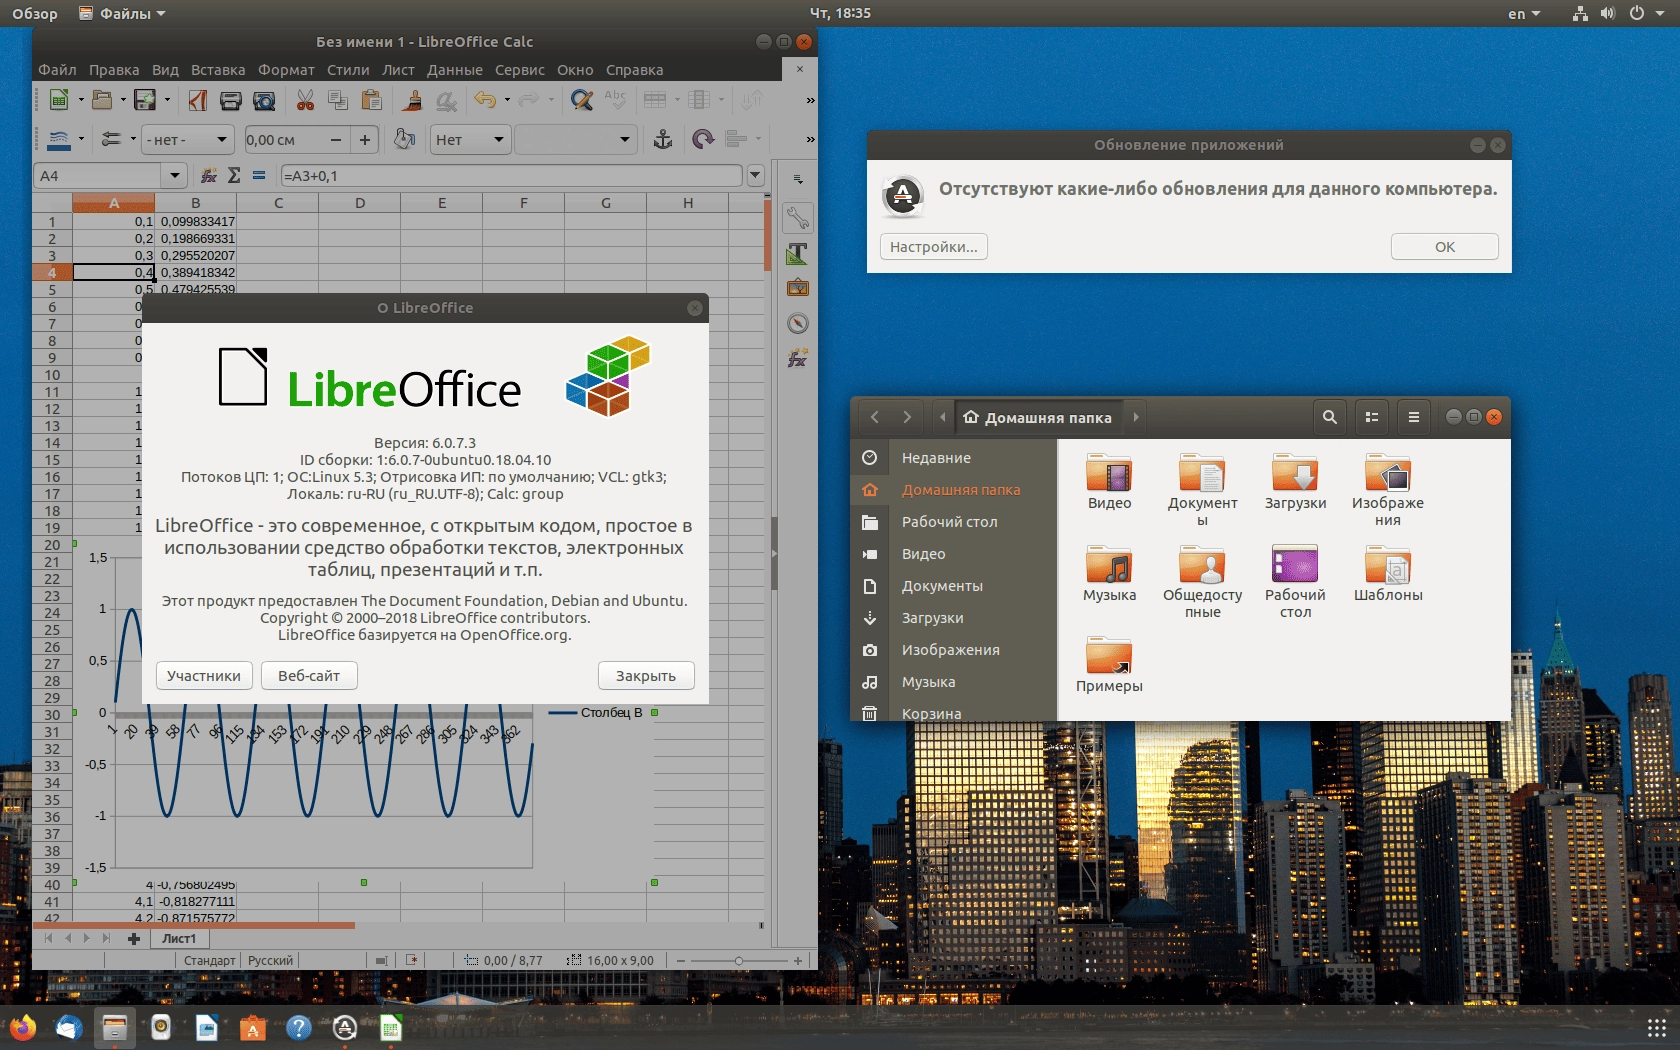1680x1050 pixels.
Task: Open Navigator compass in Calc sidebar
Action: coord(797,323)
